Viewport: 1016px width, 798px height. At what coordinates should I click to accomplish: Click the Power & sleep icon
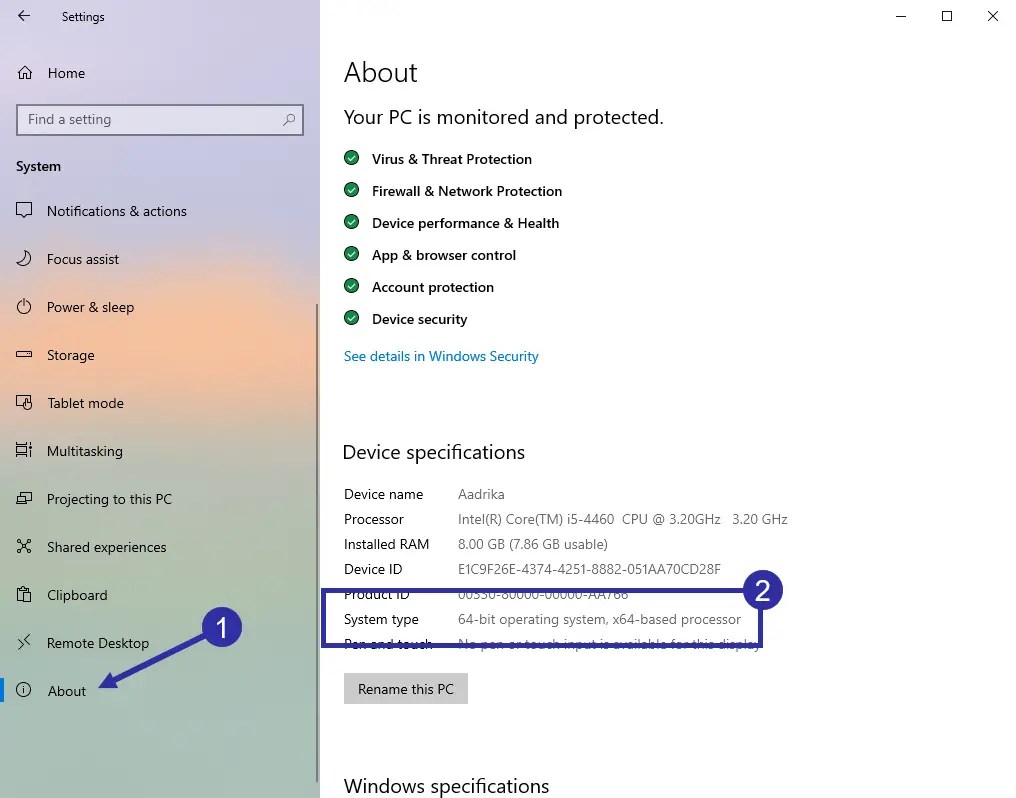(25, 307)
